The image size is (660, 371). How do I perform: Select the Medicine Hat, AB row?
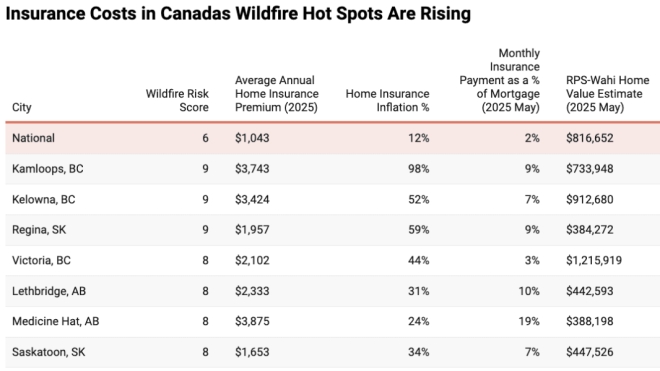point(333,321)
